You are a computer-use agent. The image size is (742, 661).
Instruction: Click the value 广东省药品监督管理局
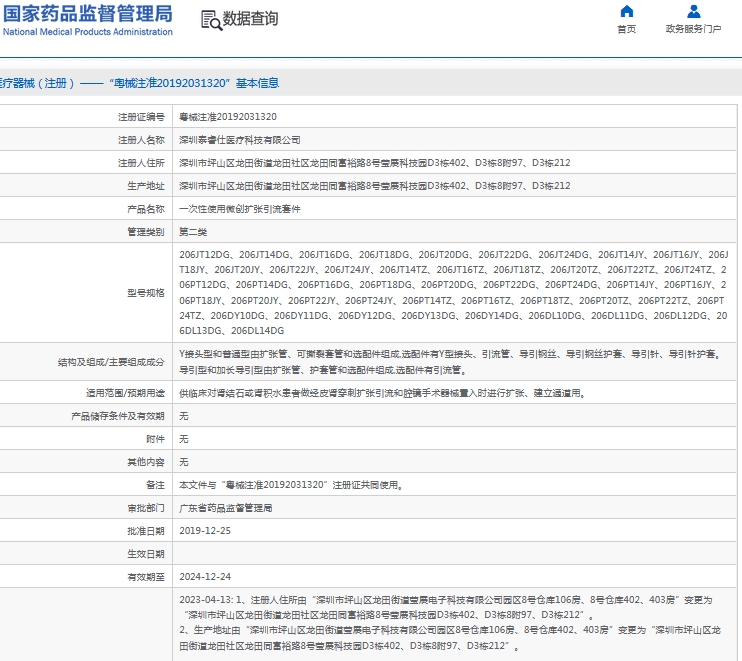point(226,508)
